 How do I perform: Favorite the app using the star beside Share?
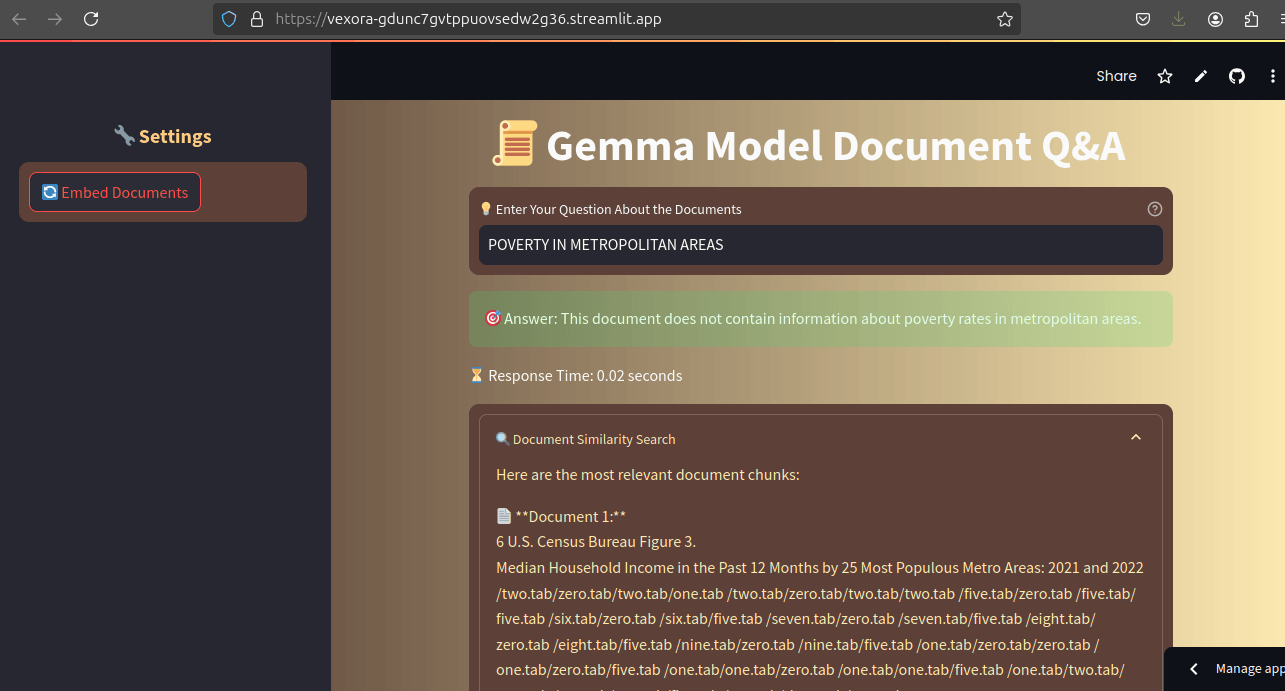(1165, 76)
